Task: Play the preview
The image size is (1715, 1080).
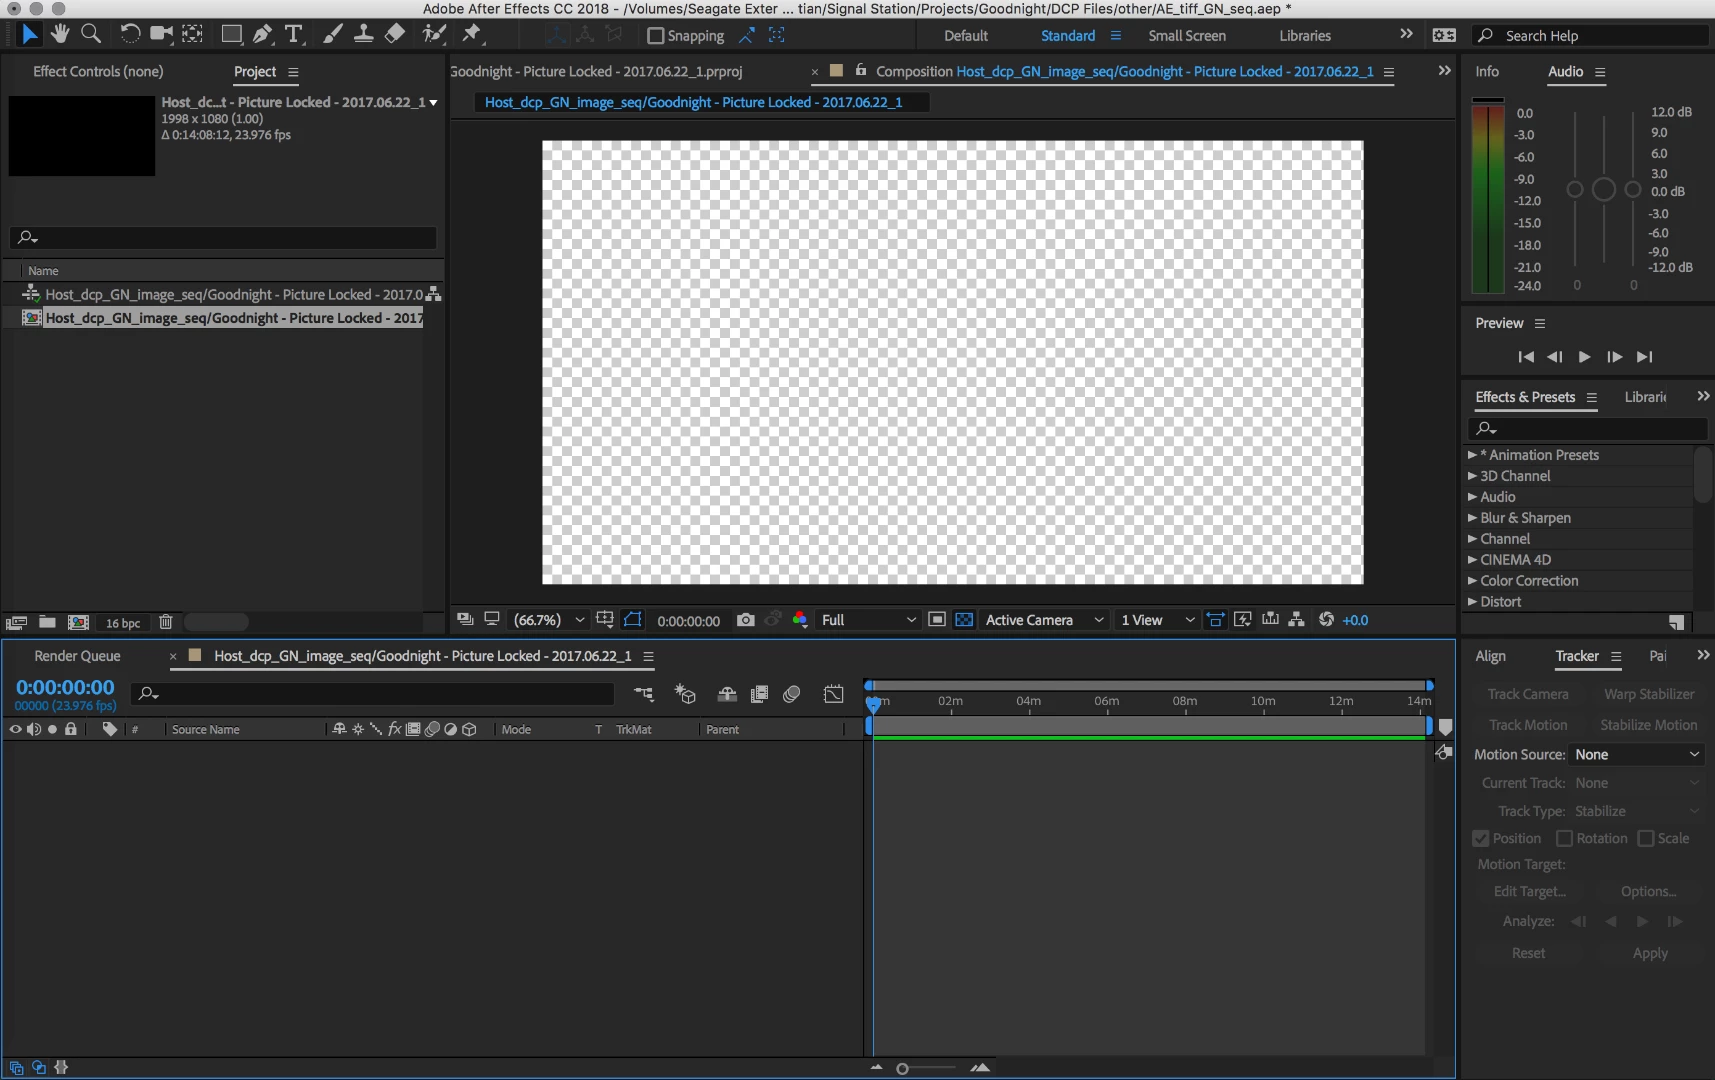Action: click(1585, 357)
